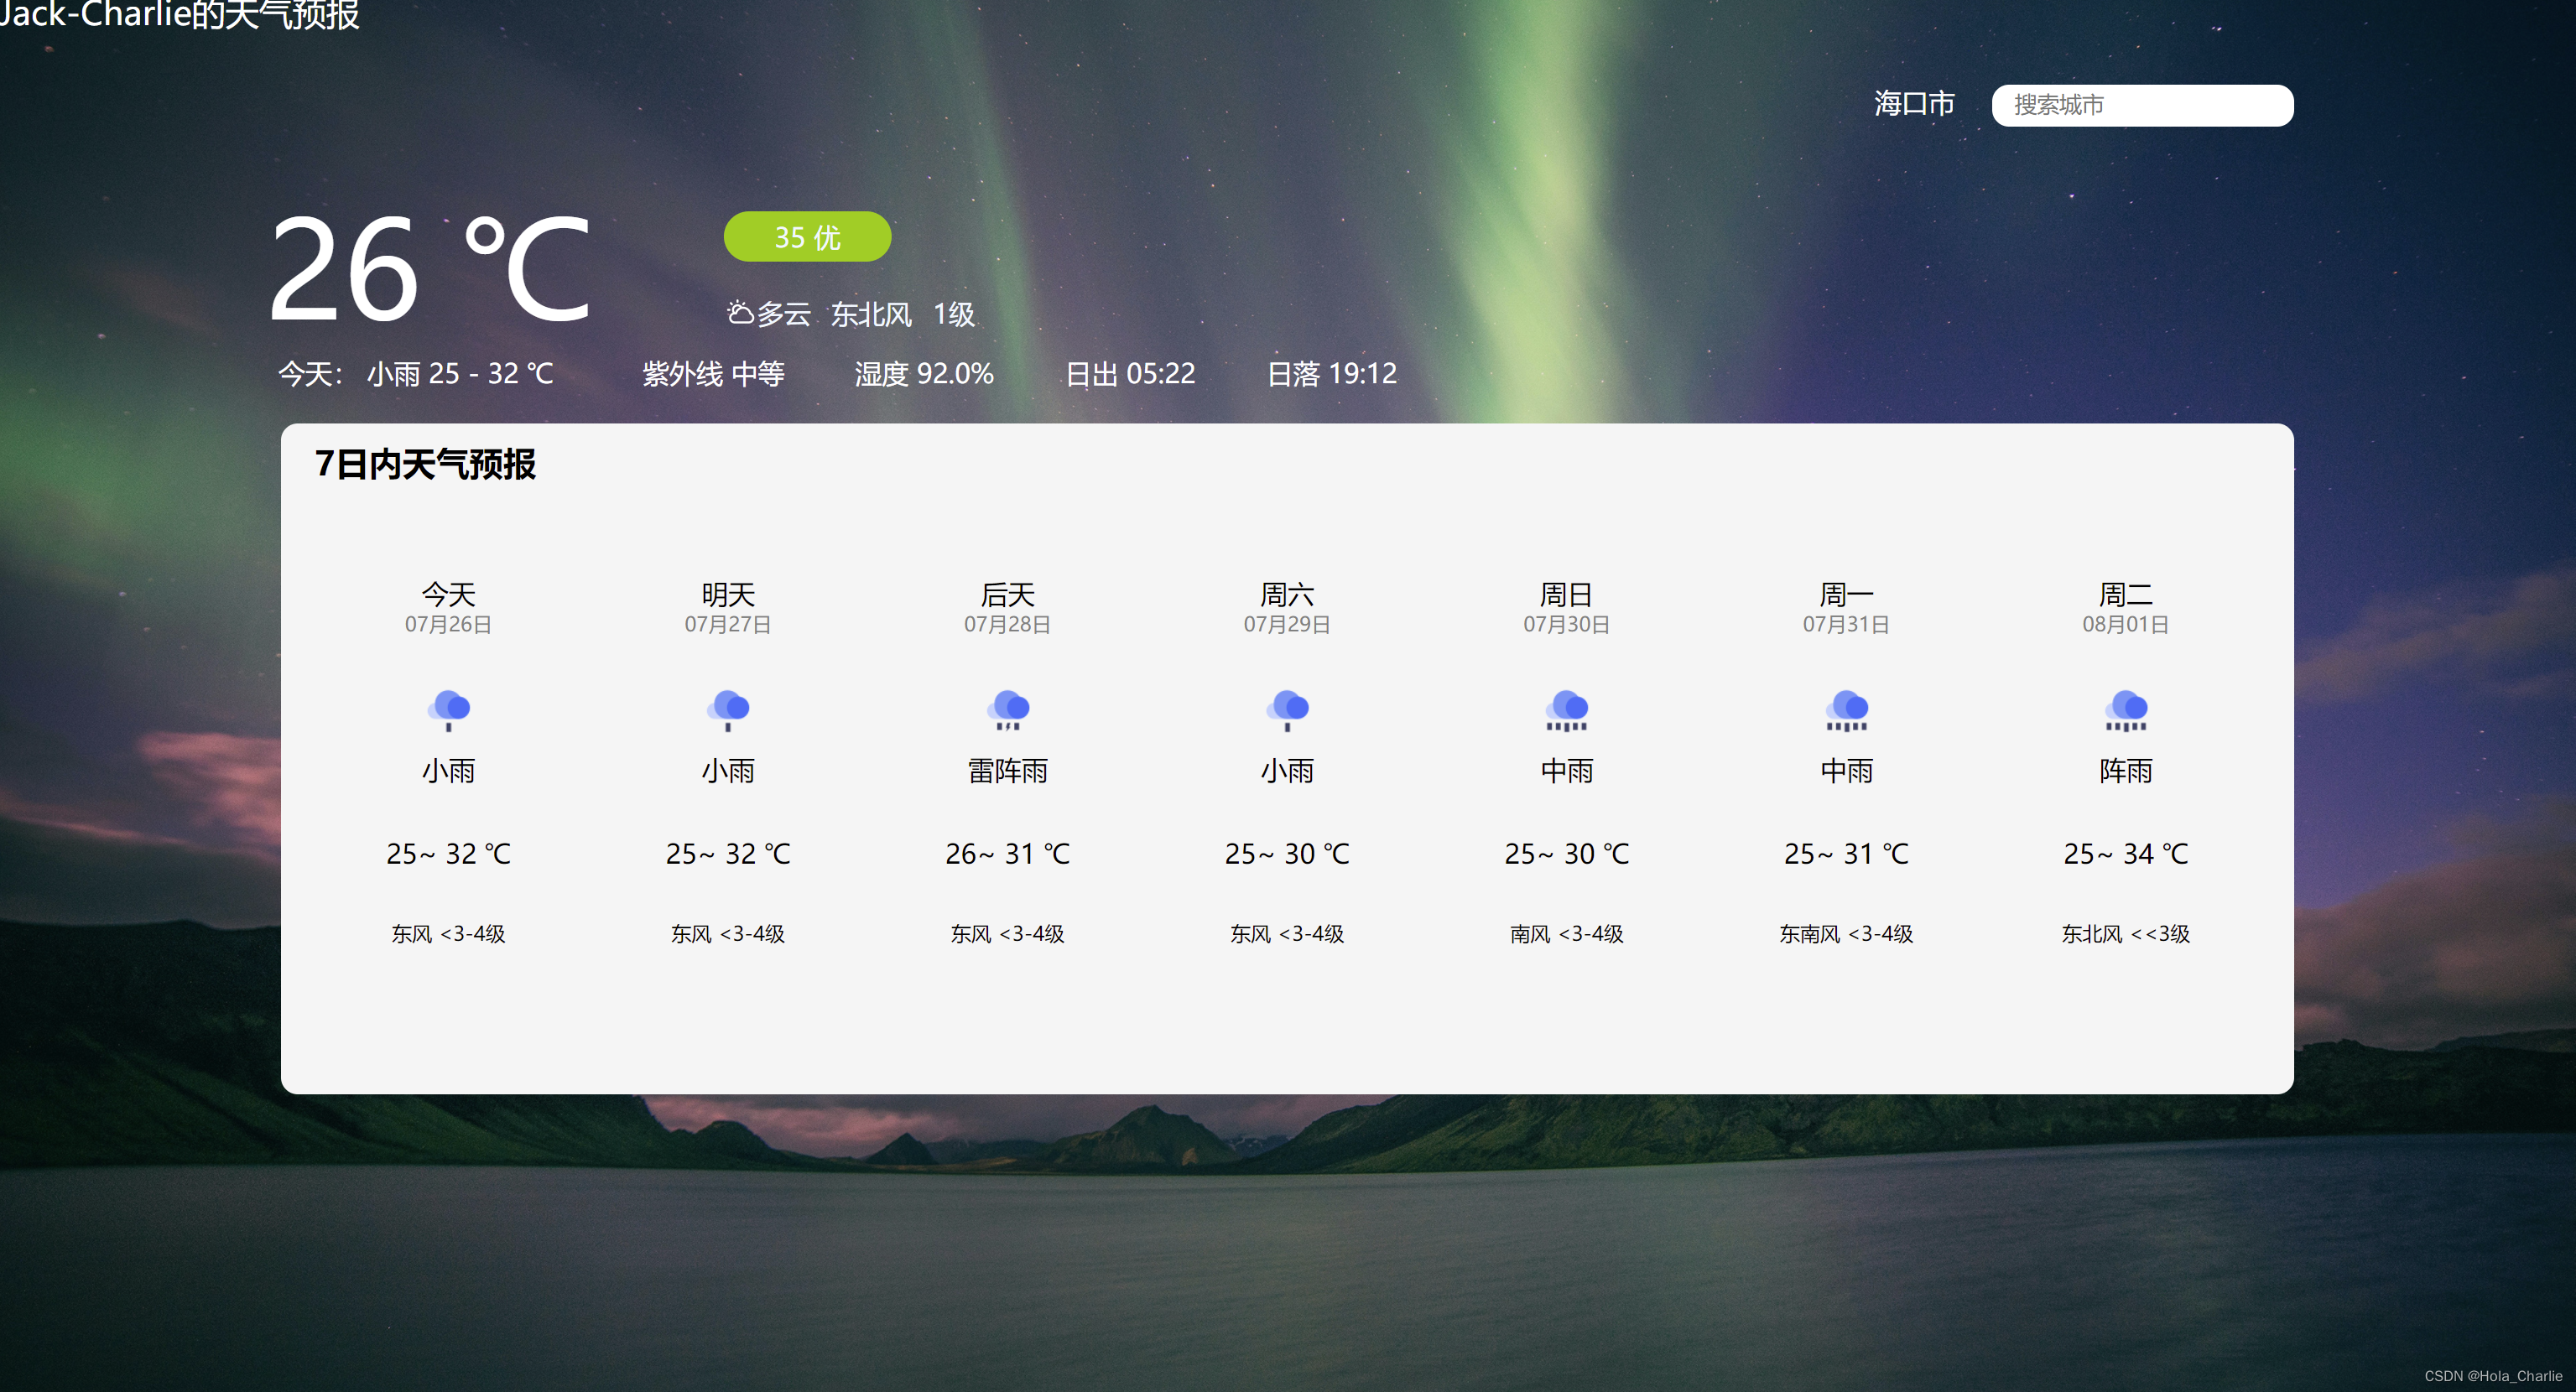Click the page title Jack-Charlie的天气预报
The image size is (2576, 1392).
point(180,14)
